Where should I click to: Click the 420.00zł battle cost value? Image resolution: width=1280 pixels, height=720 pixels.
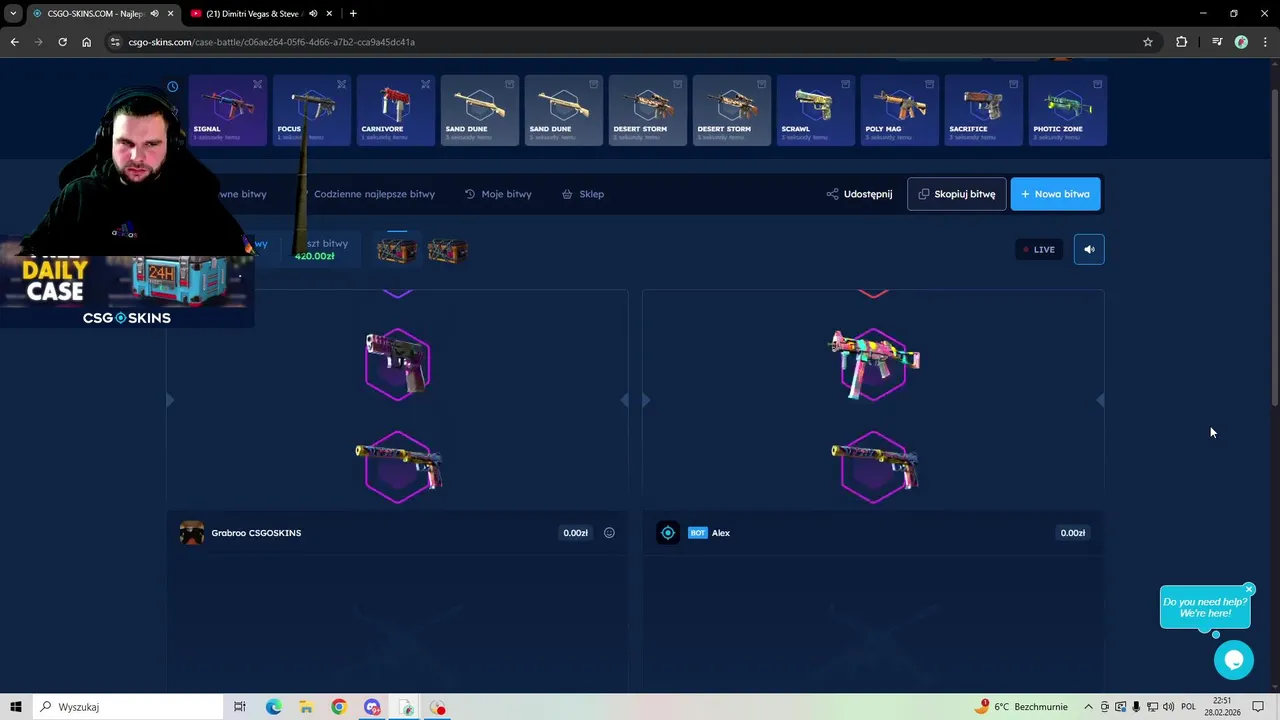[314, 256]
